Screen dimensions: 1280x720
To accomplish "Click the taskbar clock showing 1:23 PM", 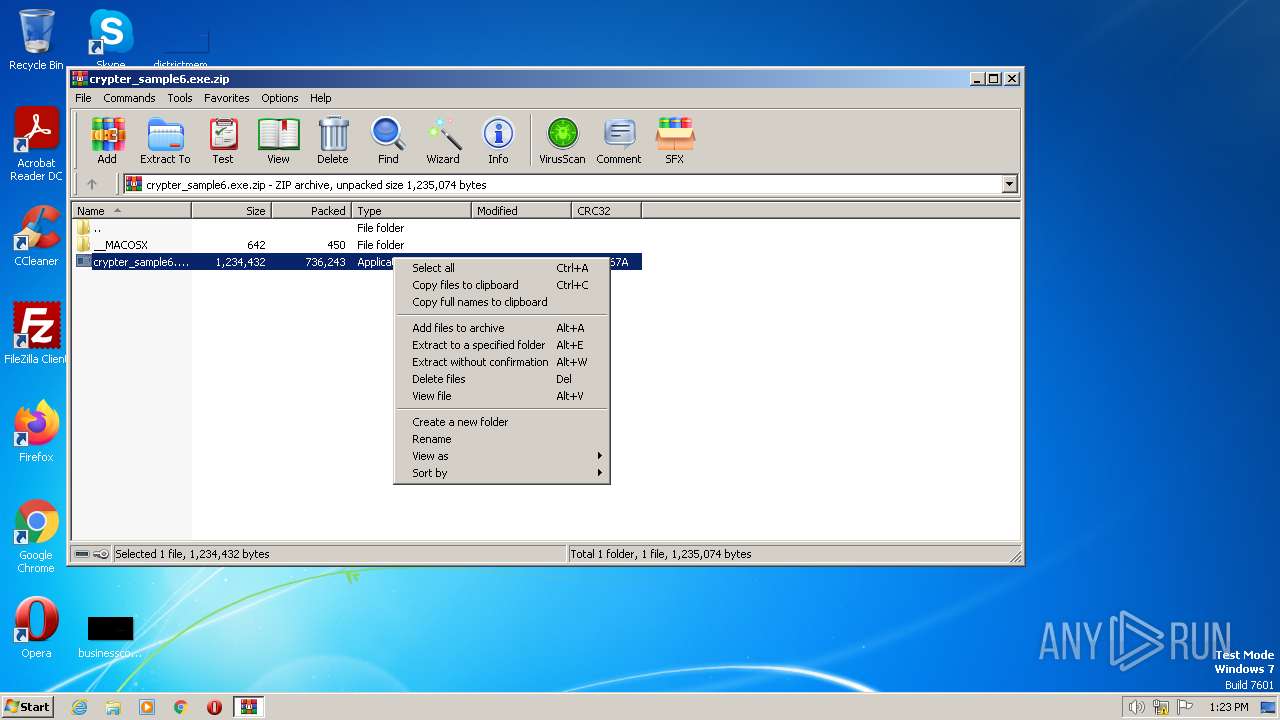I will (1228, 707).
